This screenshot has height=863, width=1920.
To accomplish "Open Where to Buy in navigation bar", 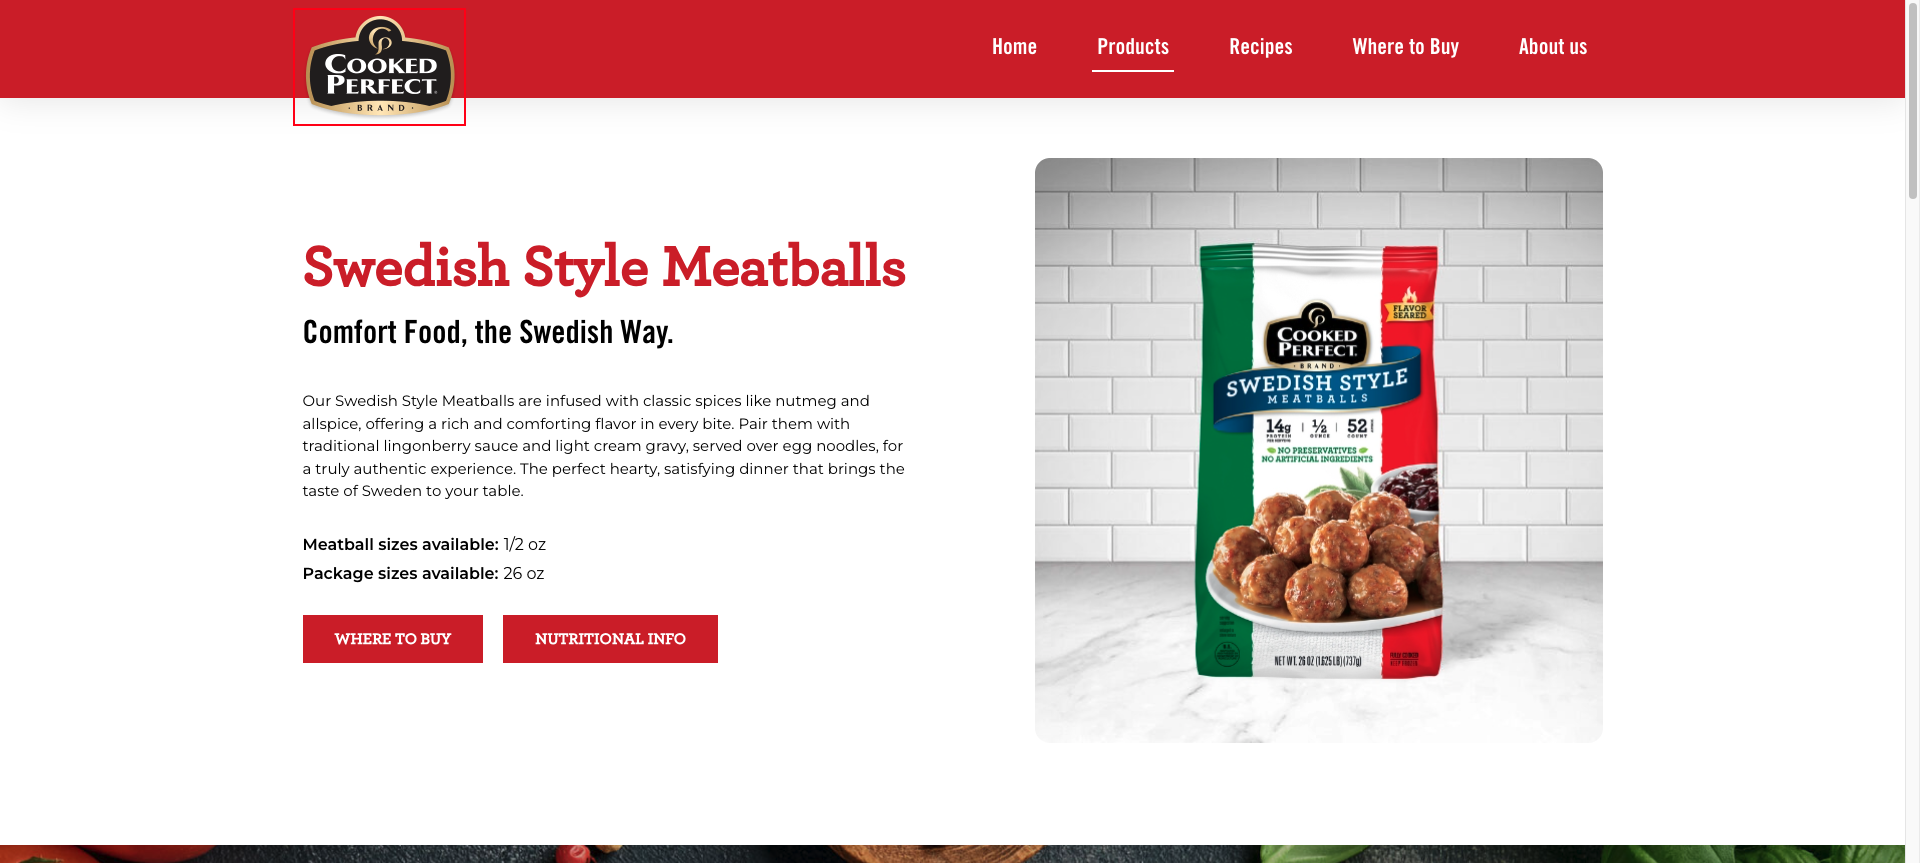I will click(x=1405, y=47).
